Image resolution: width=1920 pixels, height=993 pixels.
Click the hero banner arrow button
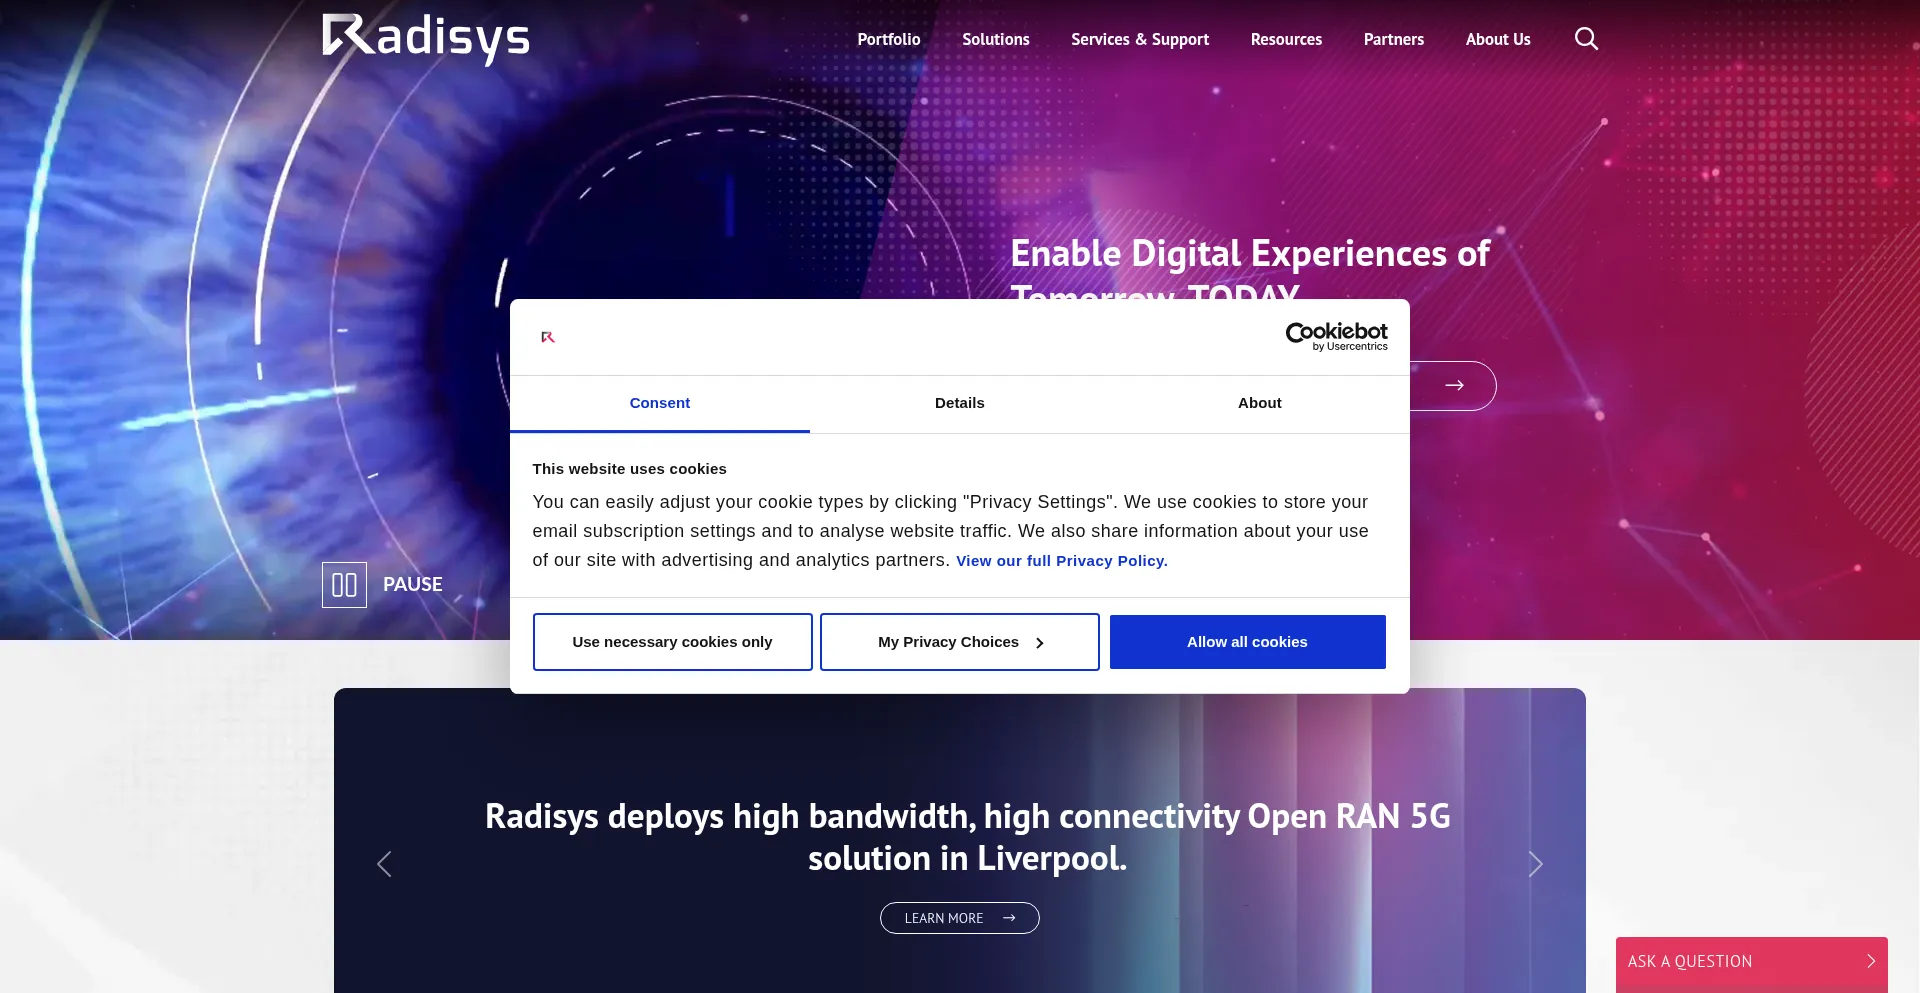(x=1454, y=386)
